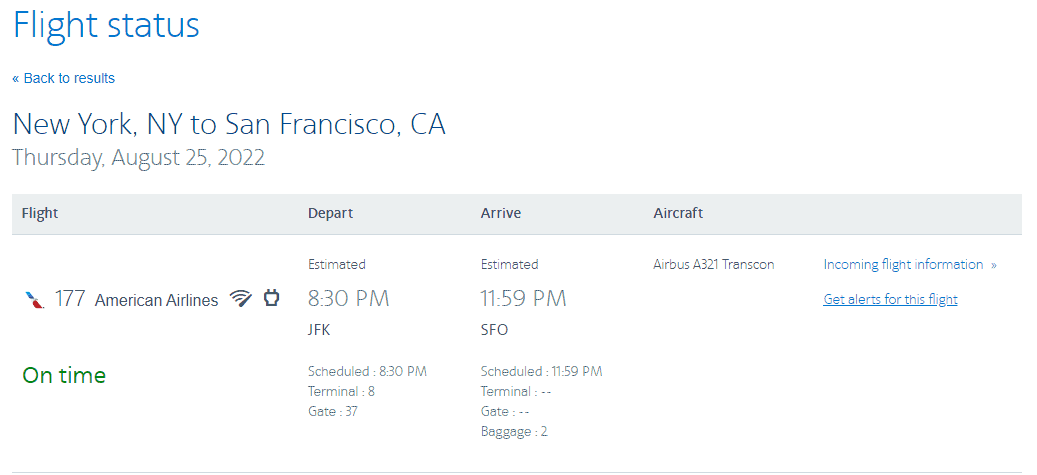
Task: Click the American Airlines logo icon
Action: pos(34,300)
